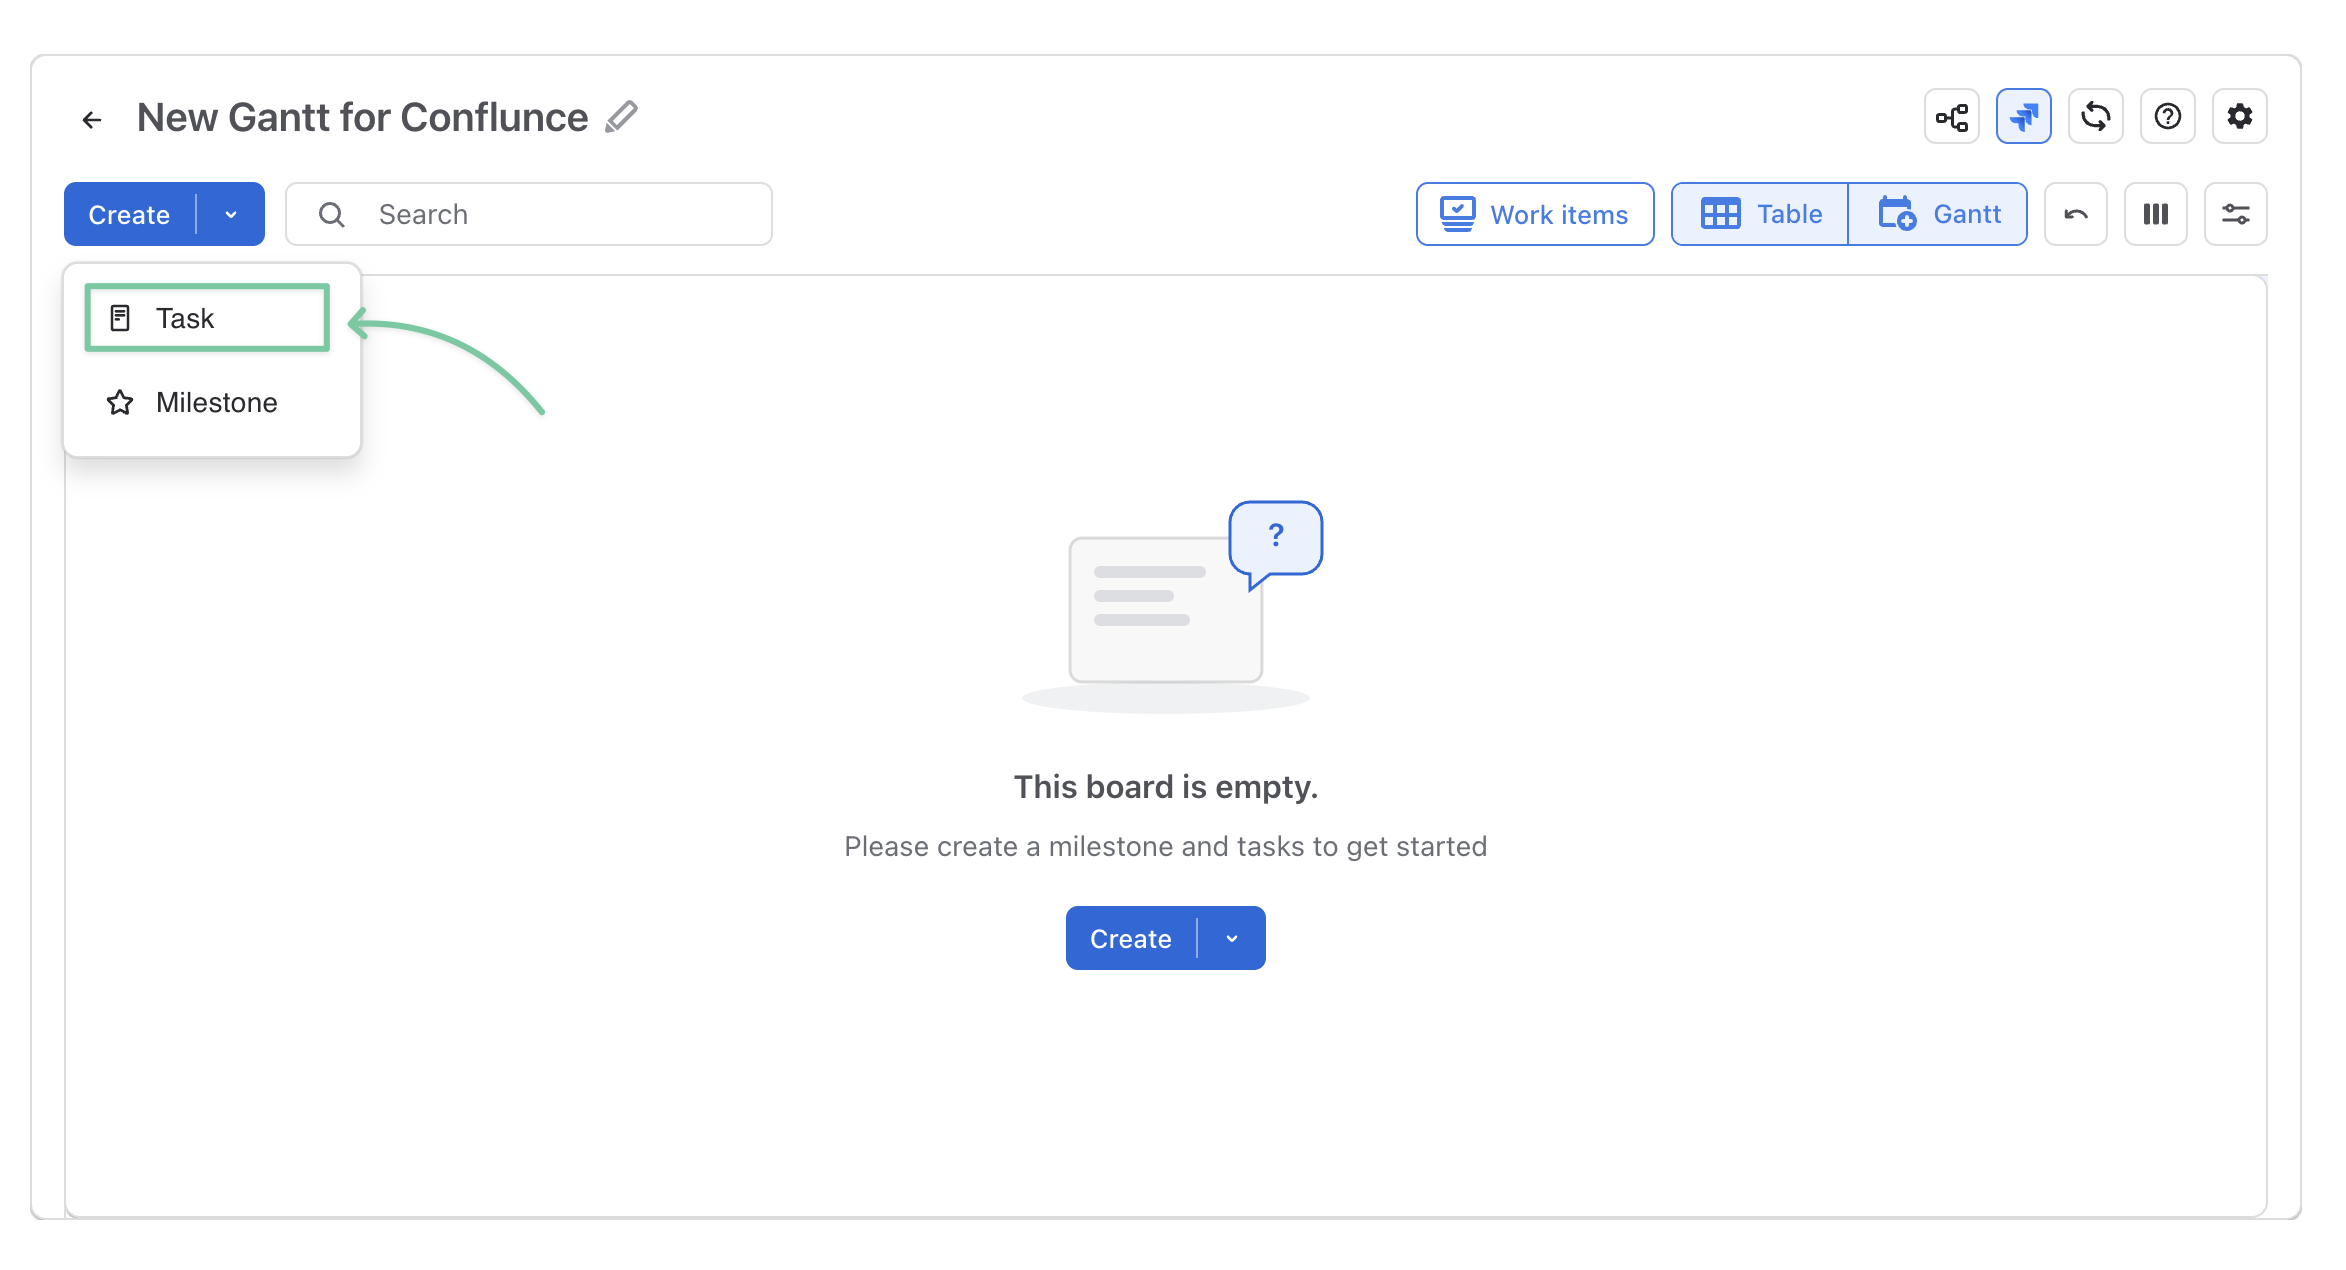Screen dimensions: 2346x1270
Task: Click the Create button under empty board
Action: point(1131,938)
